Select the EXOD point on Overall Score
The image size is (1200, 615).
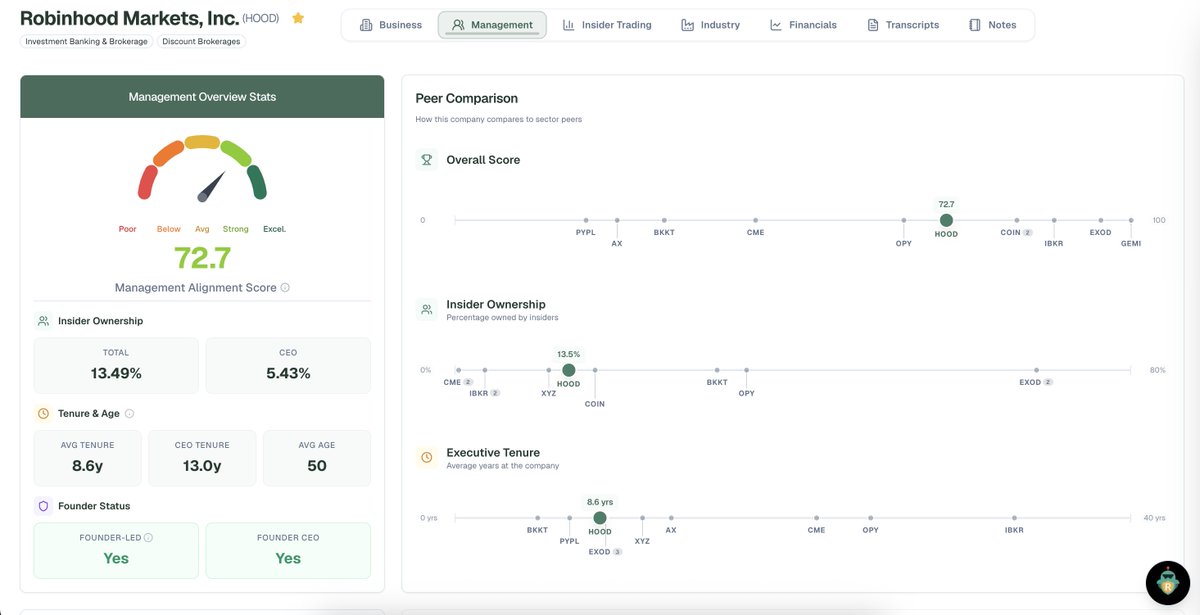(1101, 220)
